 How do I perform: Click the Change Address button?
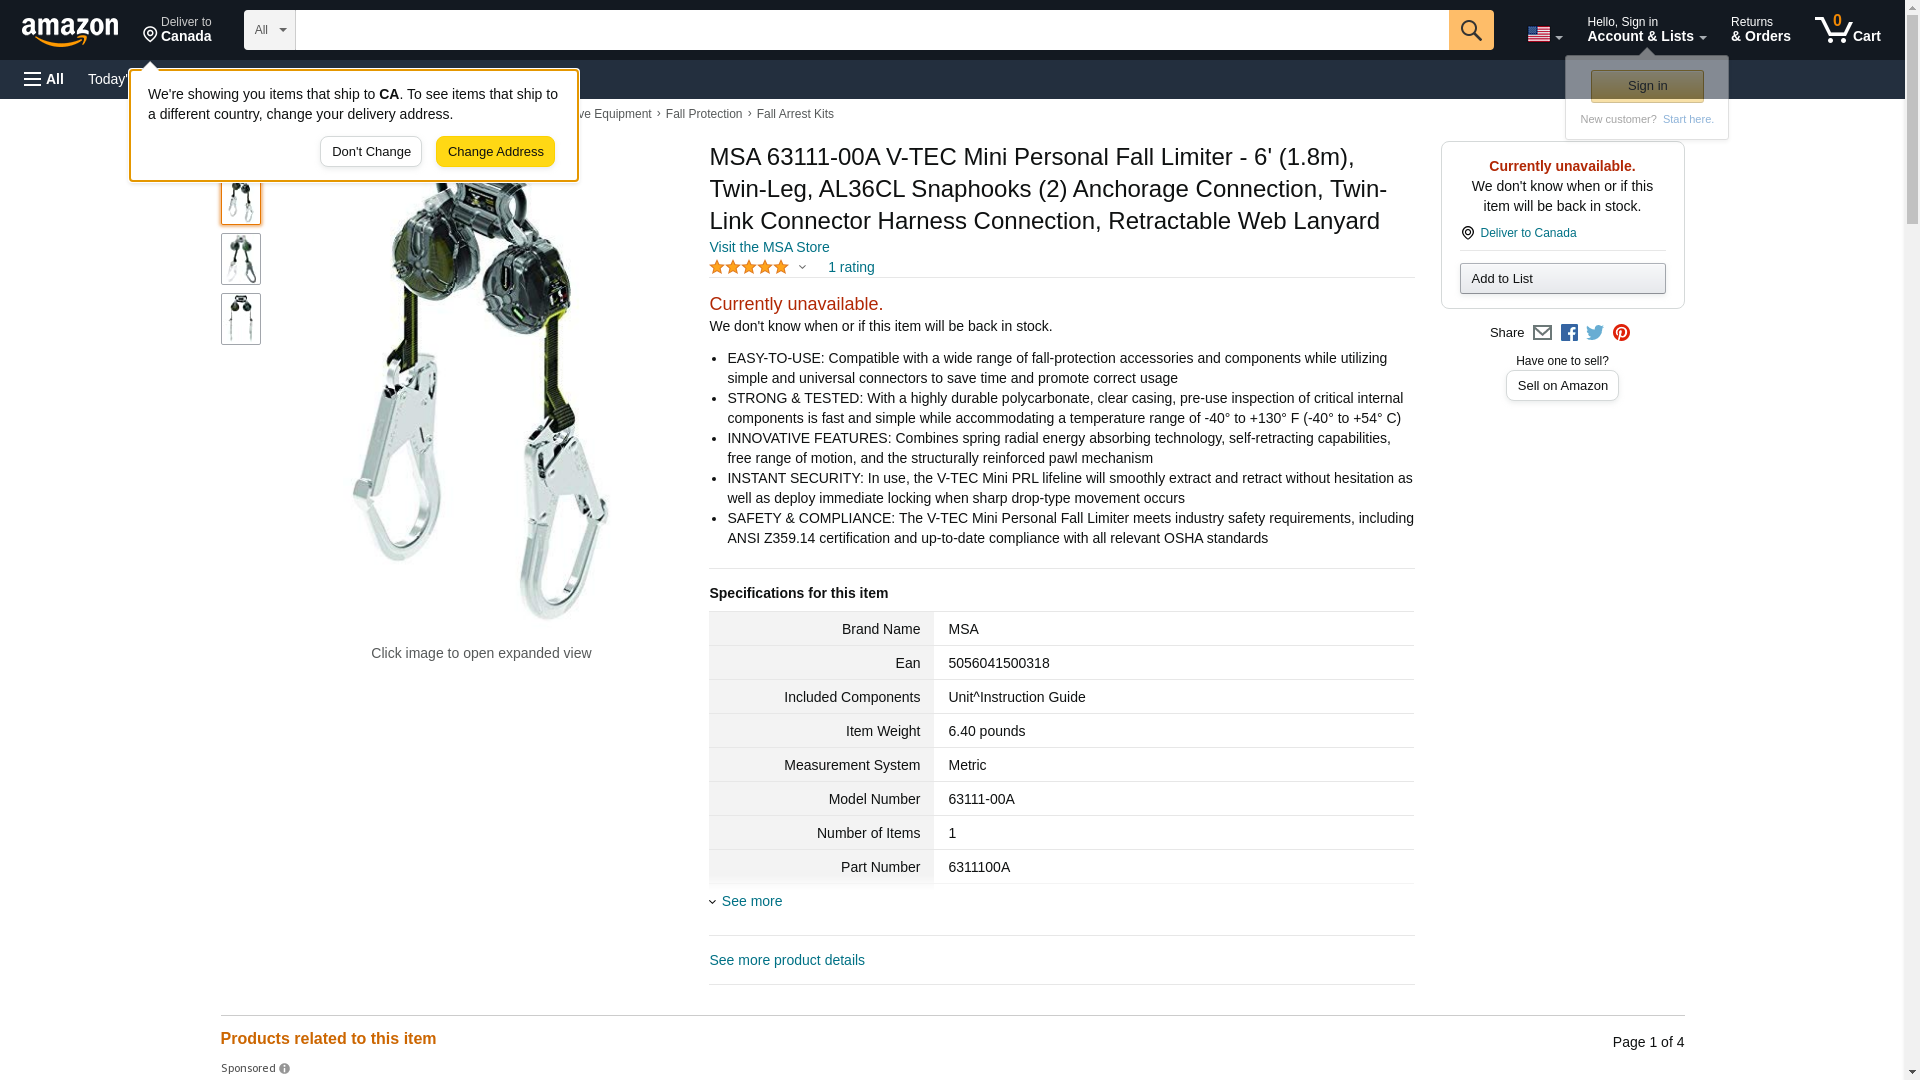tap(495, 152)
